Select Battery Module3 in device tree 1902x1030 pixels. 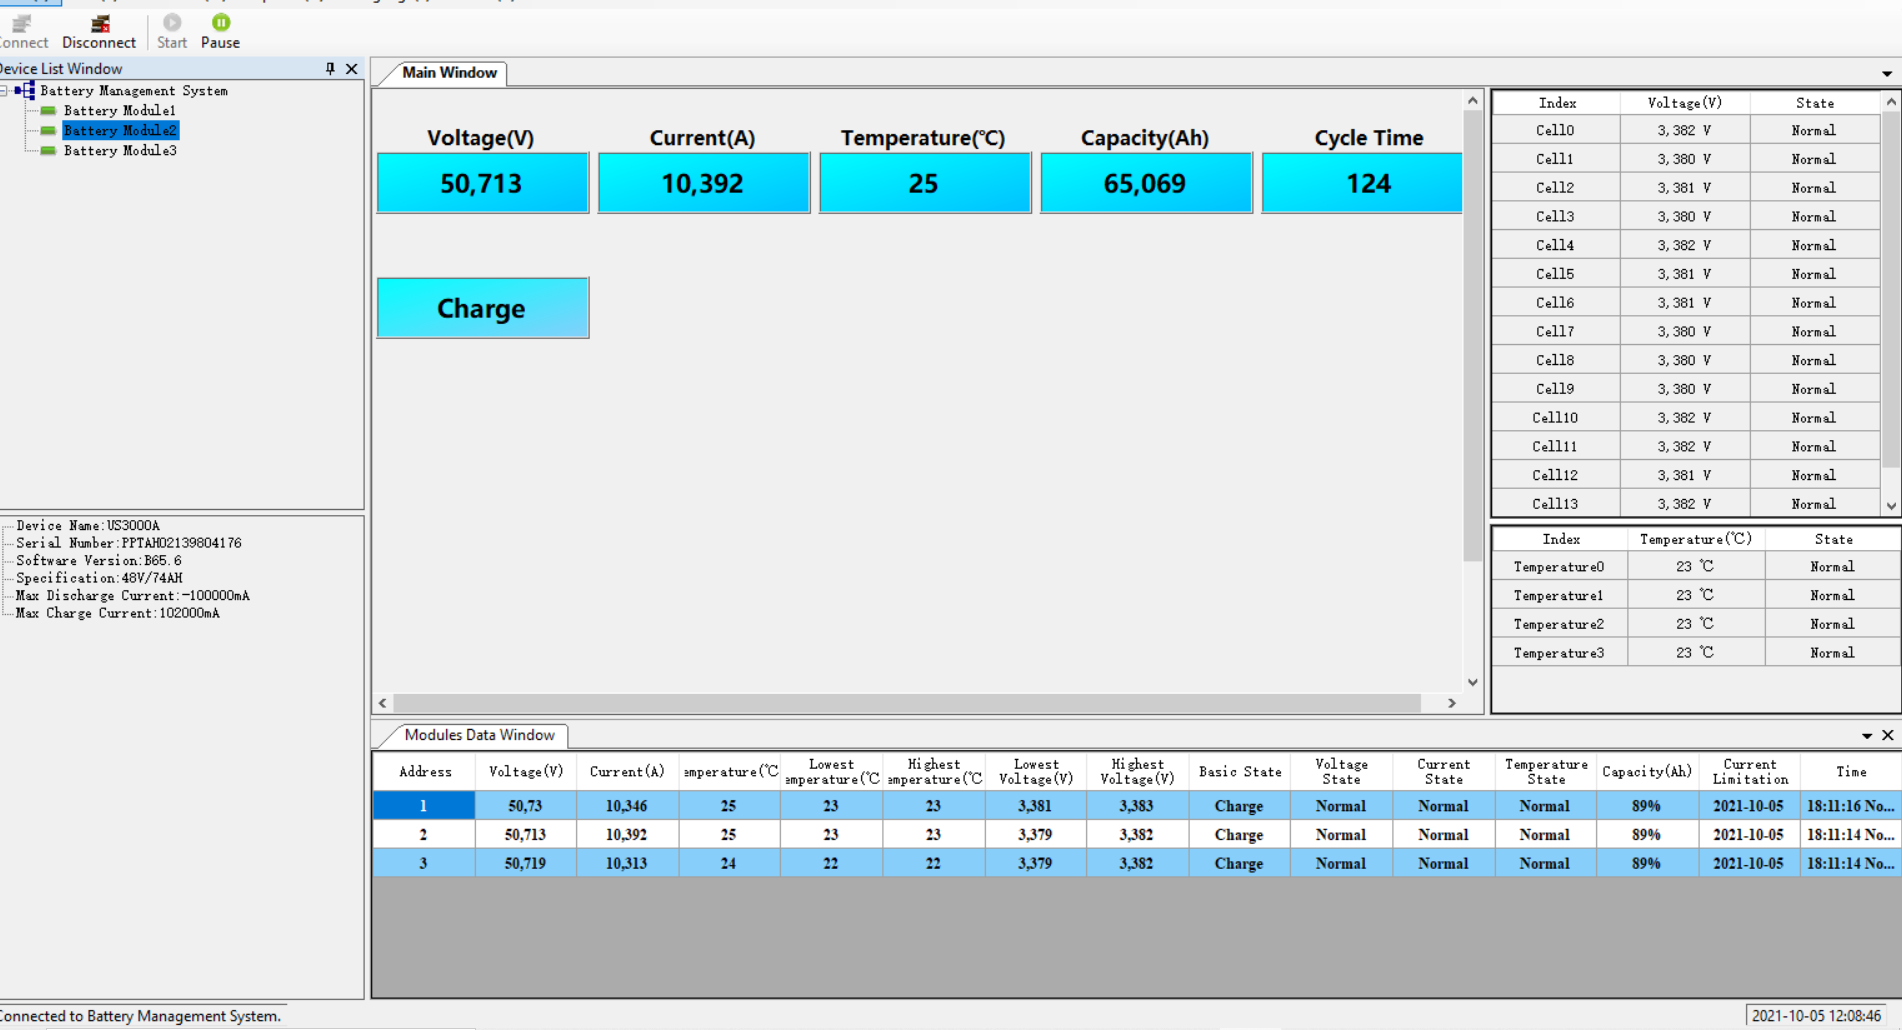coord(120,150)
